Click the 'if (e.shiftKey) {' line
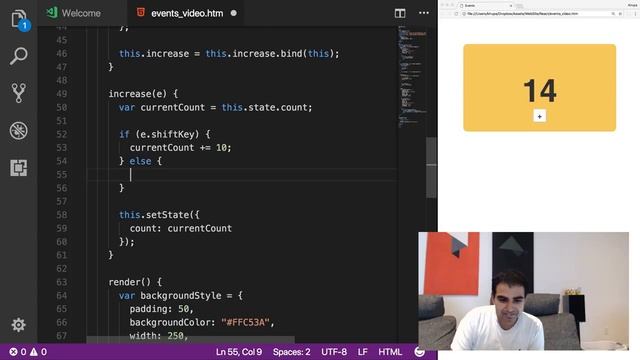 click(x=164, y=134)
